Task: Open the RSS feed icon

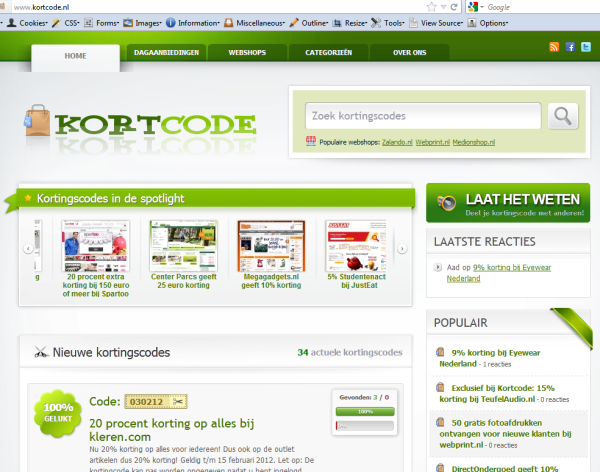Action: click(554, 47)
